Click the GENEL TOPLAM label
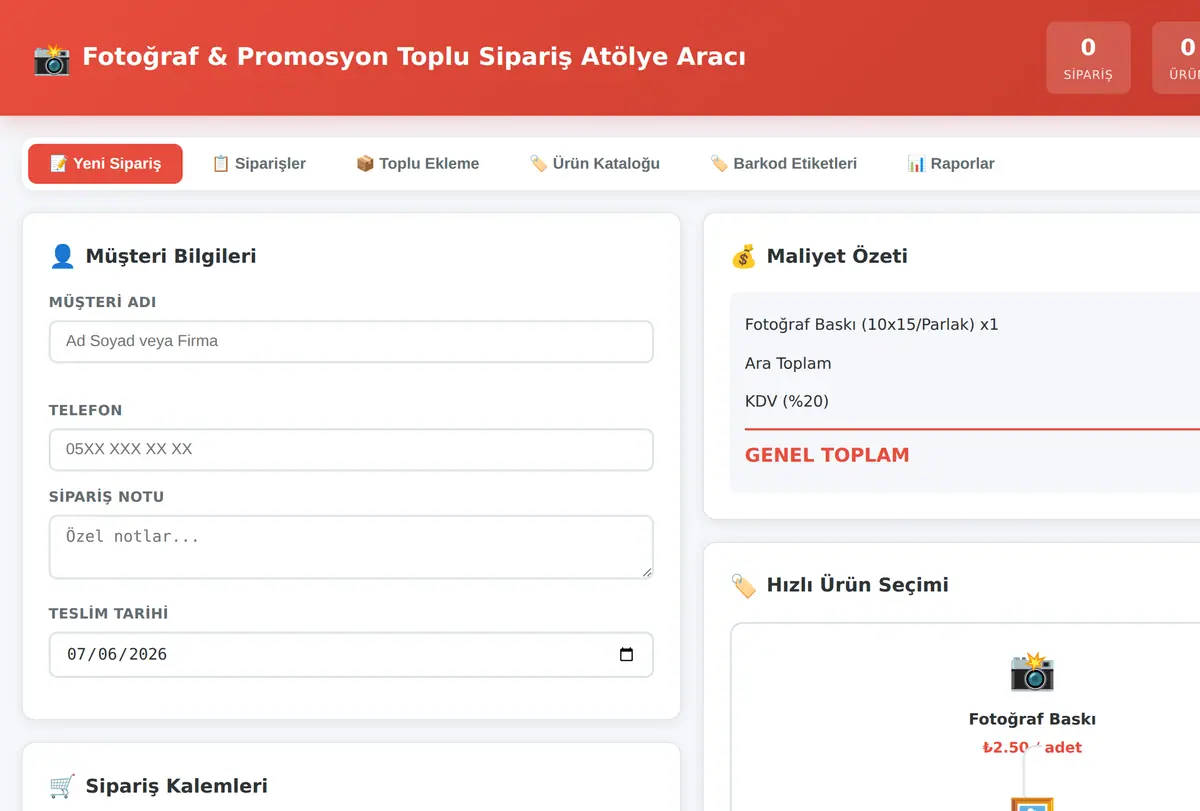This screenshot has height=811, width=1200. tap(827, 455)
